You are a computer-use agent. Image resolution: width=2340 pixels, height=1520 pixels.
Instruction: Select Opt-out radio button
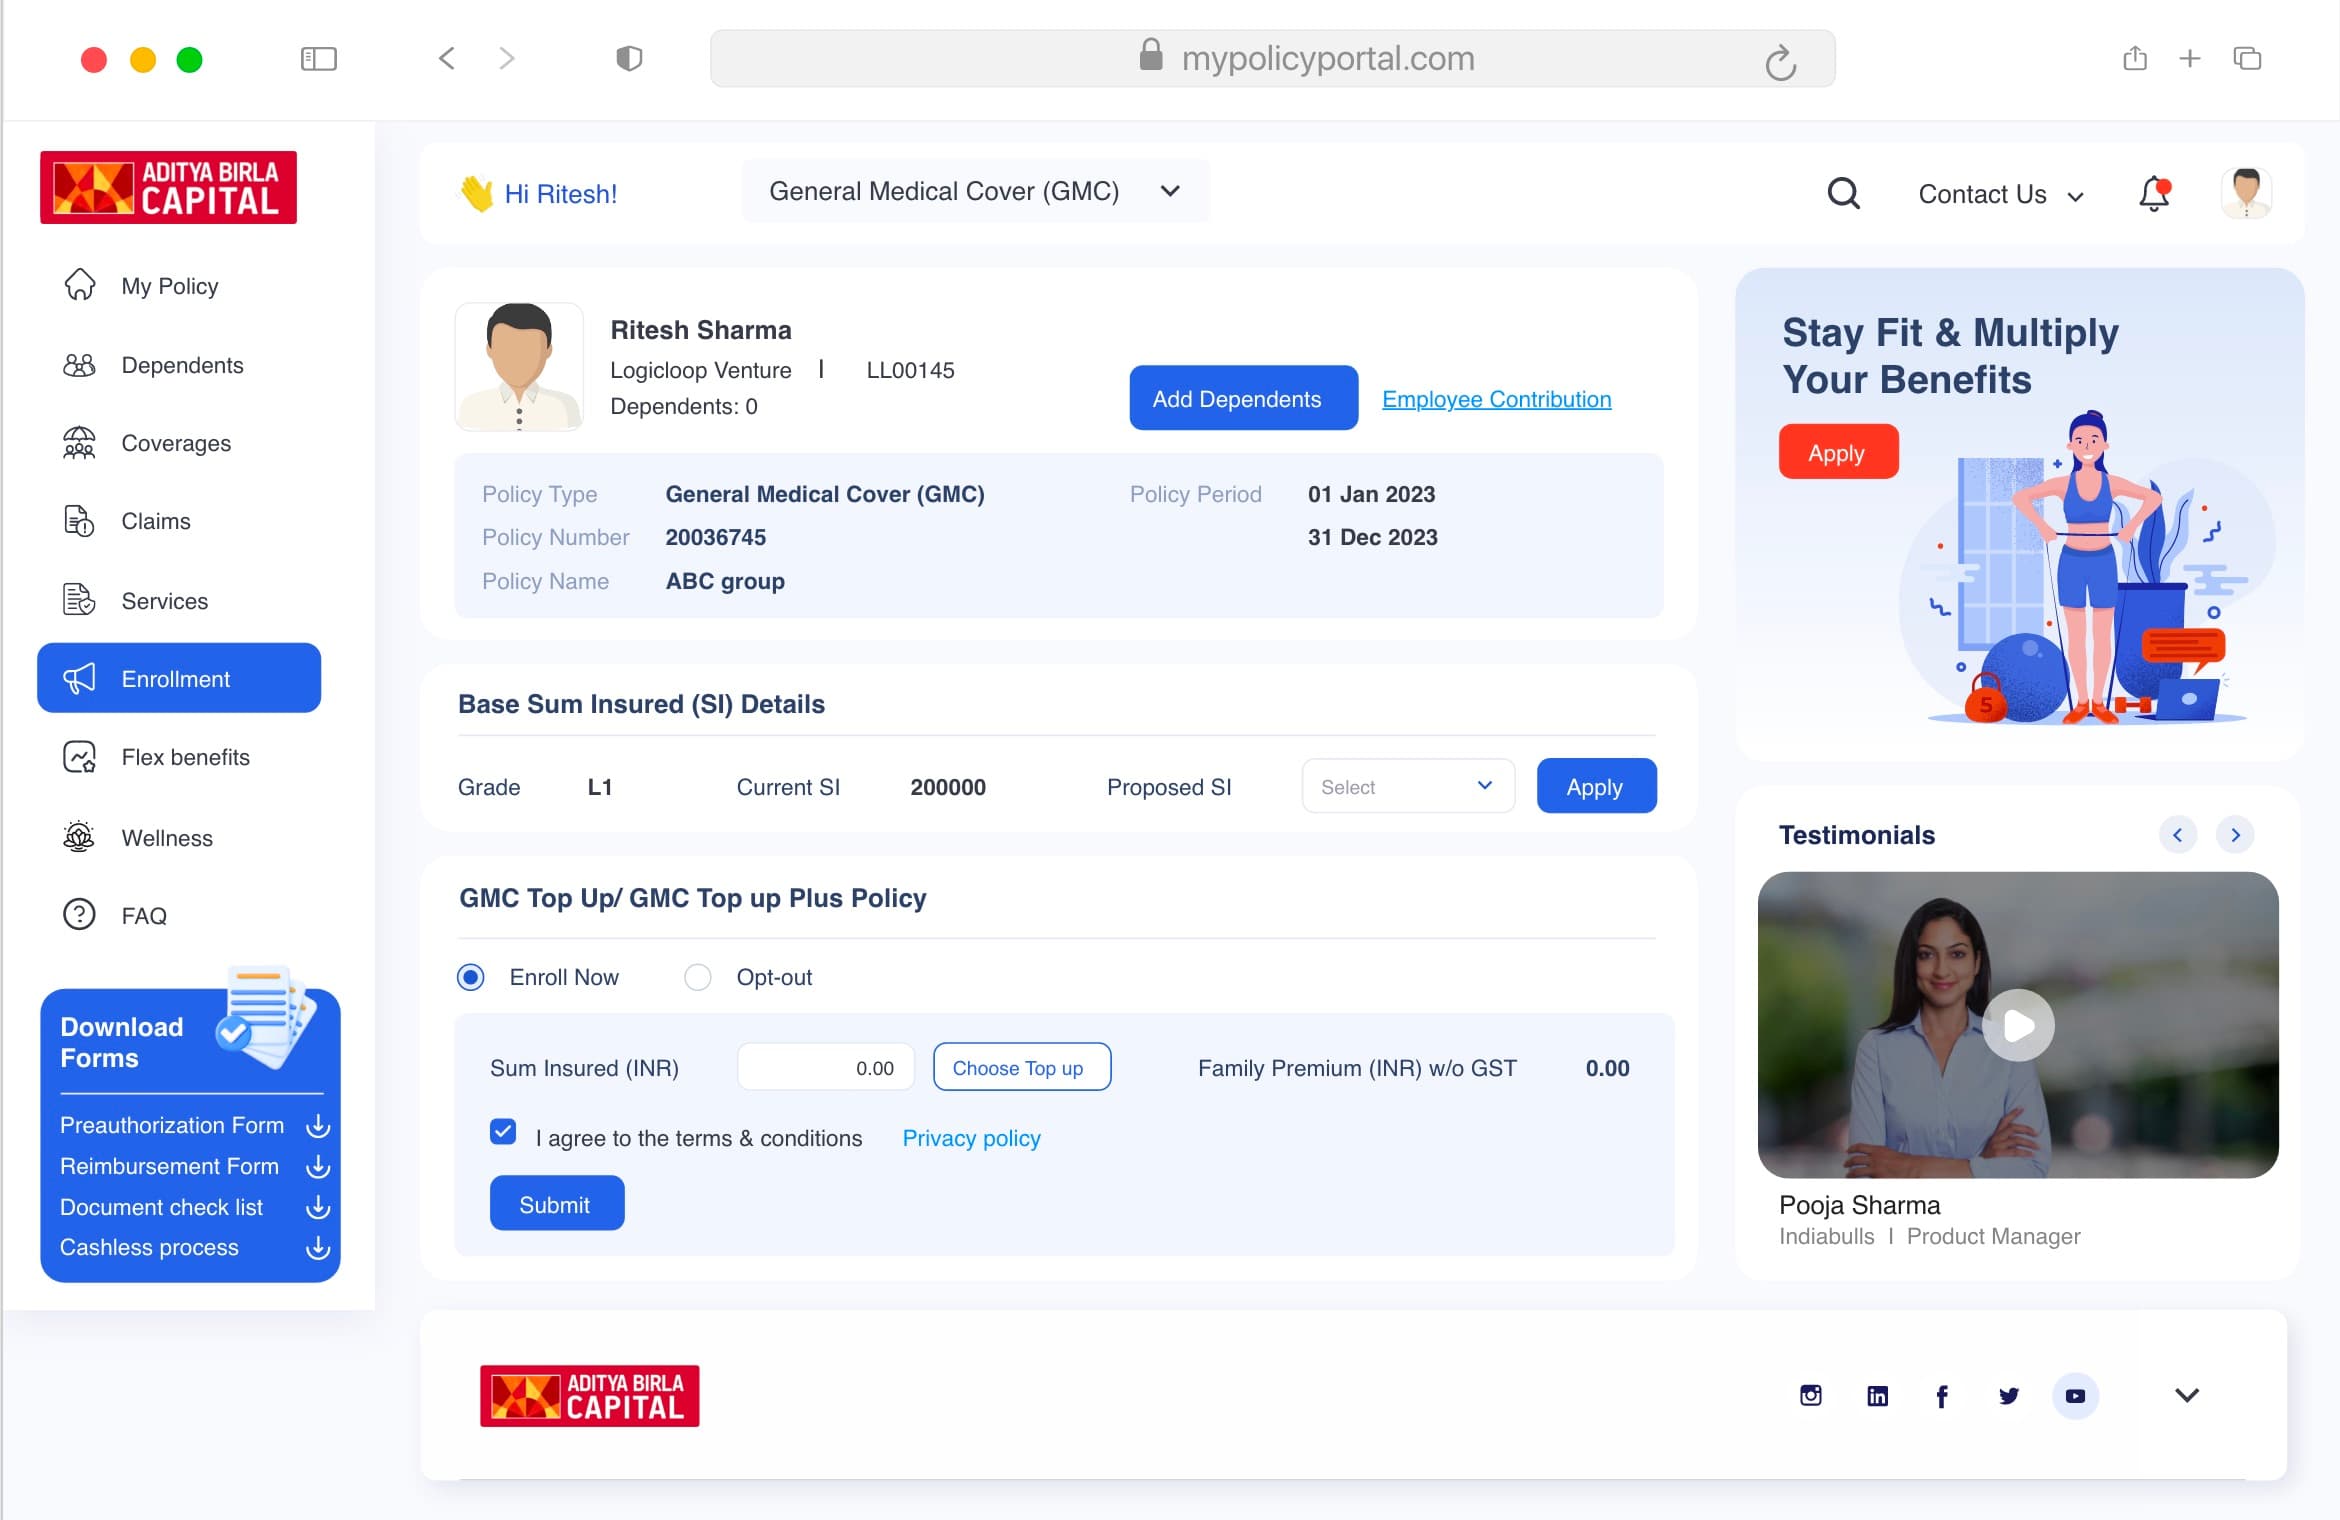[x=697, y=977]
